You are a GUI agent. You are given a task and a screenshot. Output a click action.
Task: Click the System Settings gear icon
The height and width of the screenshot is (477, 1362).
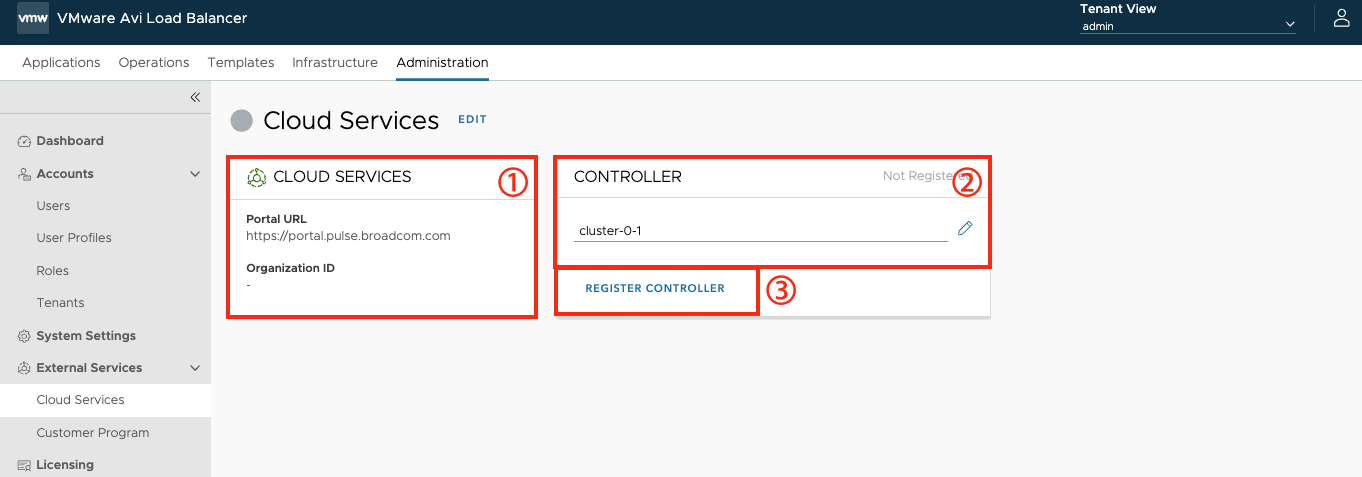coord(25,336)
